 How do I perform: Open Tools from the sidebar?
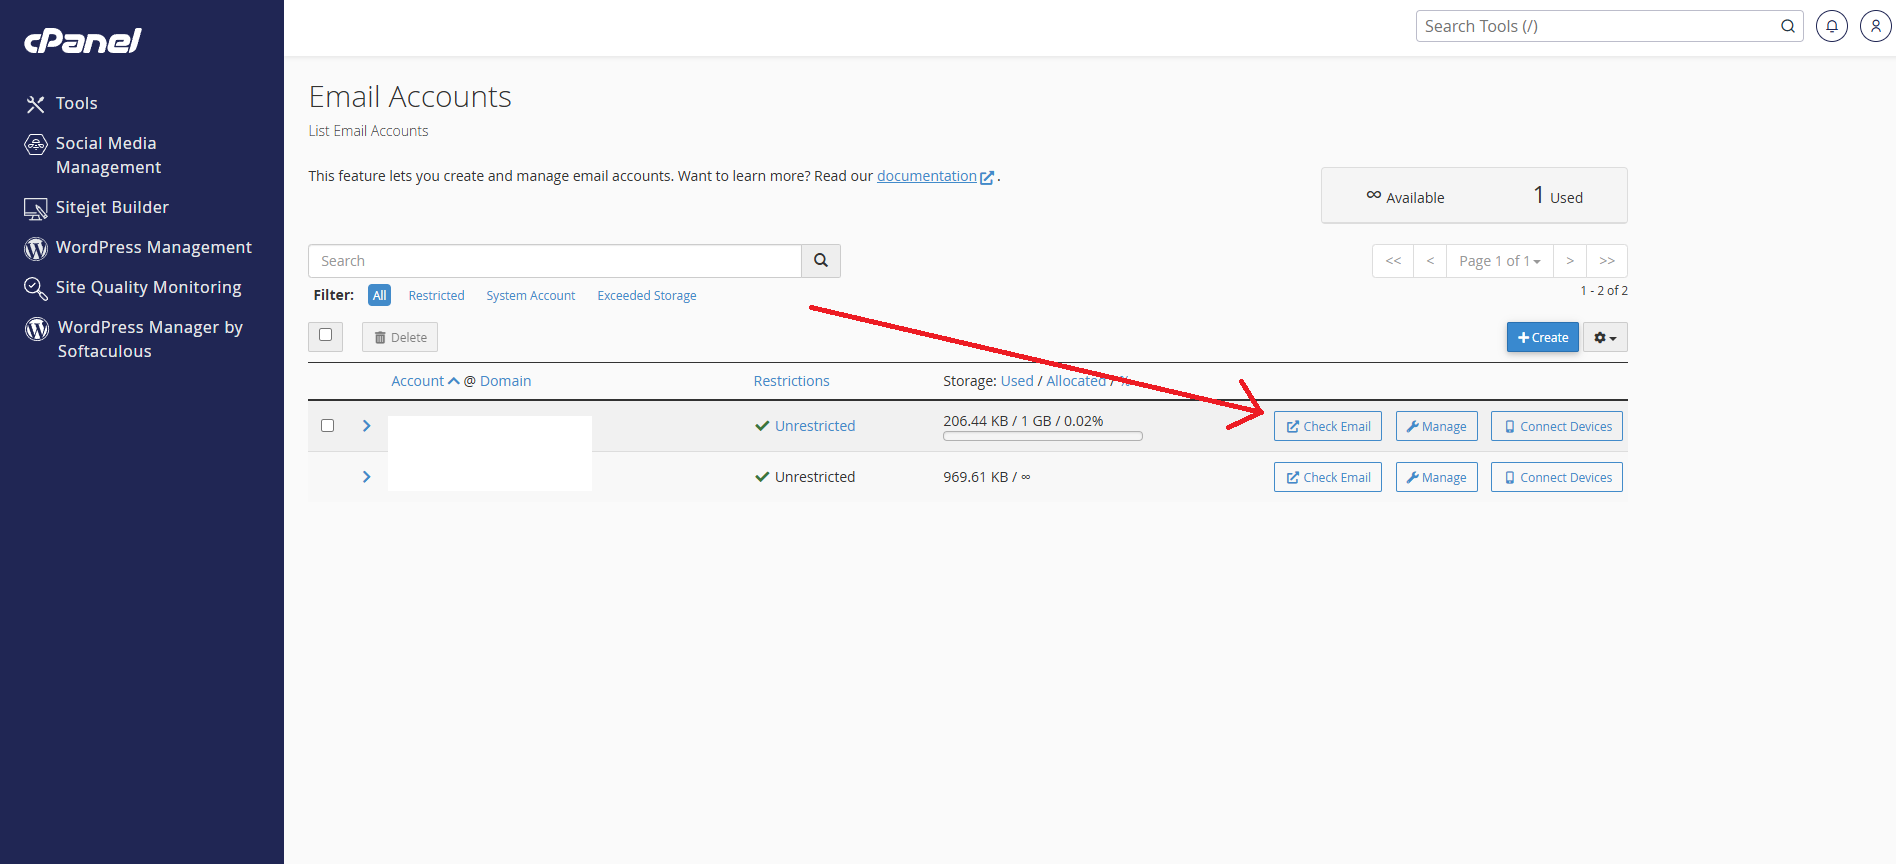click(x=76, y=103)
